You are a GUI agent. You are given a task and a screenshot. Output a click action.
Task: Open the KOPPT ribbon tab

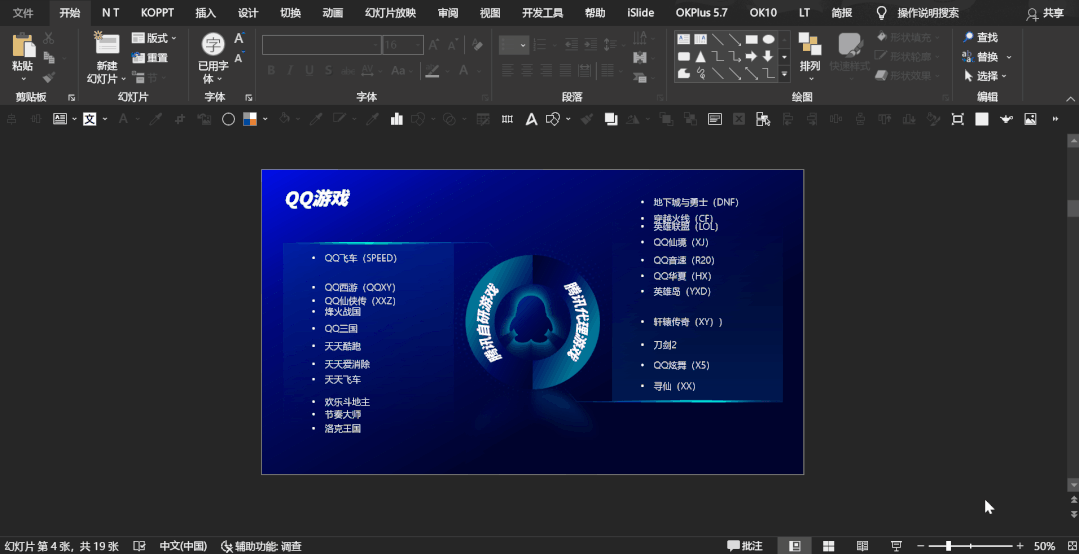point(157,12)
